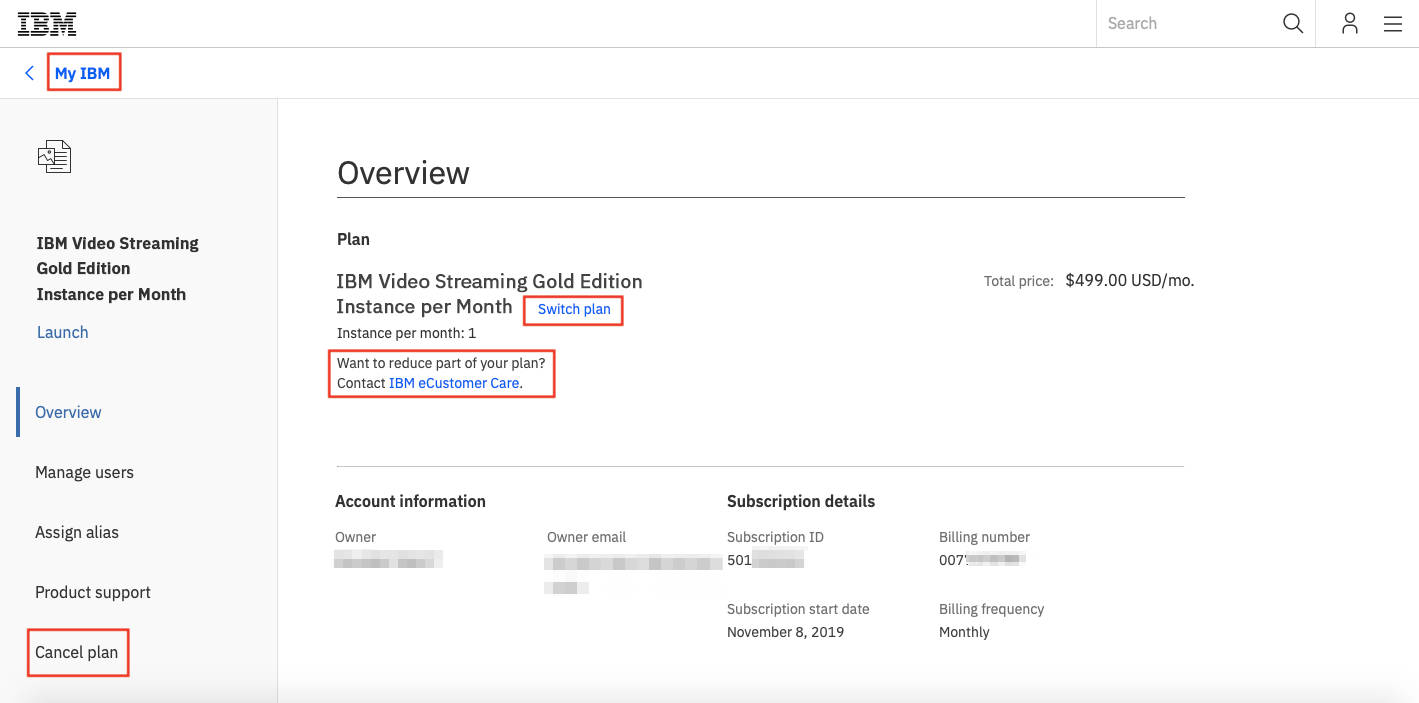Click the Switch plan link
Viewport: 1419px width, 703px height.
(574, 309)
